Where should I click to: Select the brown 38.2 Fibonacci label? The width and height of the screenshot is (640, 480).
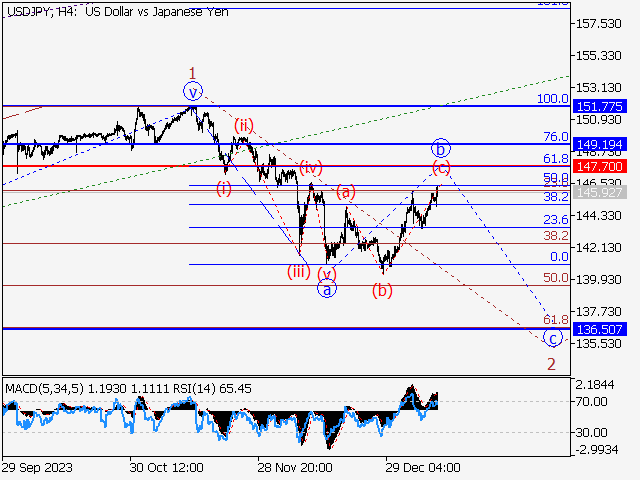click(556, 236)
